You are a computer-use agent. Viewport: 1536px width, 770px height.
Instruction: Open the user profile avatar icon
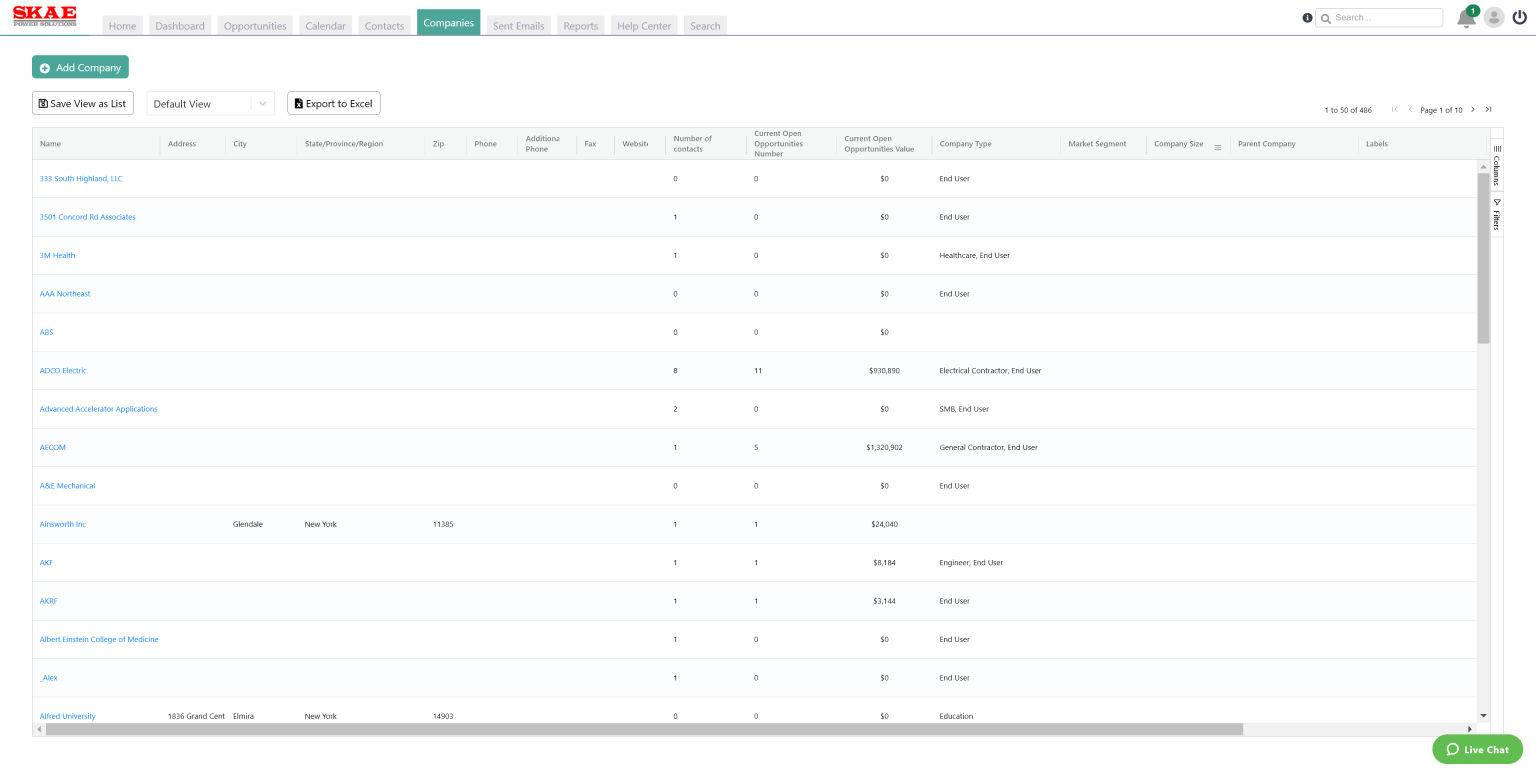[x=1493, y=17]
